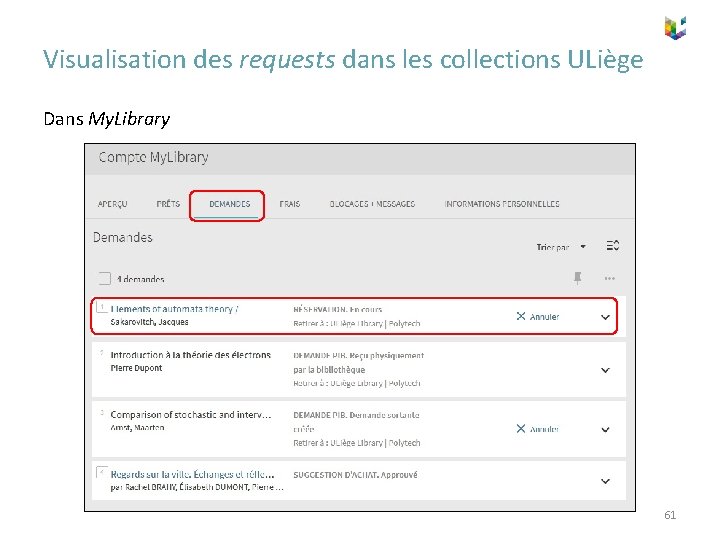Image resolution: width=720 pixels, height=540 pixels.
Task: Open Elements of automata theory title link
Action: coord(174,309)
